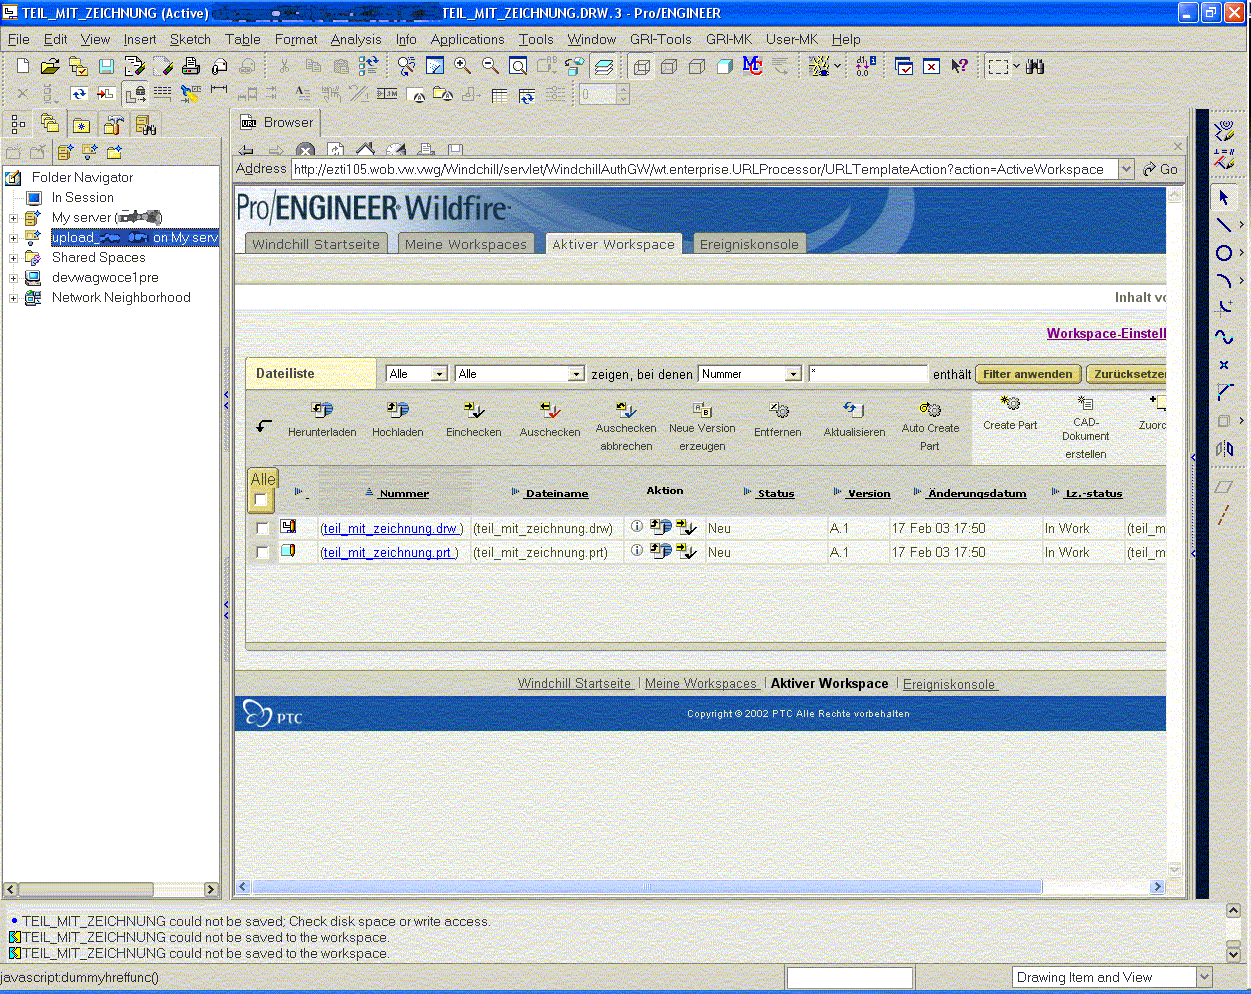The image size is (1251, 994).
Task: Click the Address URL input field
Action: pos(705,169)
